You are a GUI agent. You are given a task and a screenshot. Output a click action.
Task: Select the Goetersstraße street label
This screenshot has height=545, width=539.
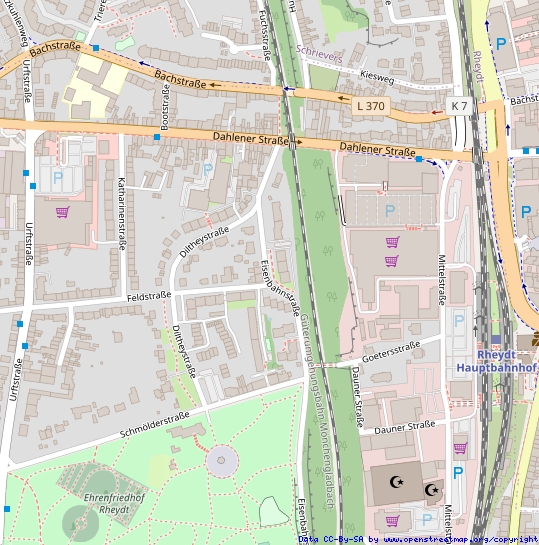click(x=391, y=352)
